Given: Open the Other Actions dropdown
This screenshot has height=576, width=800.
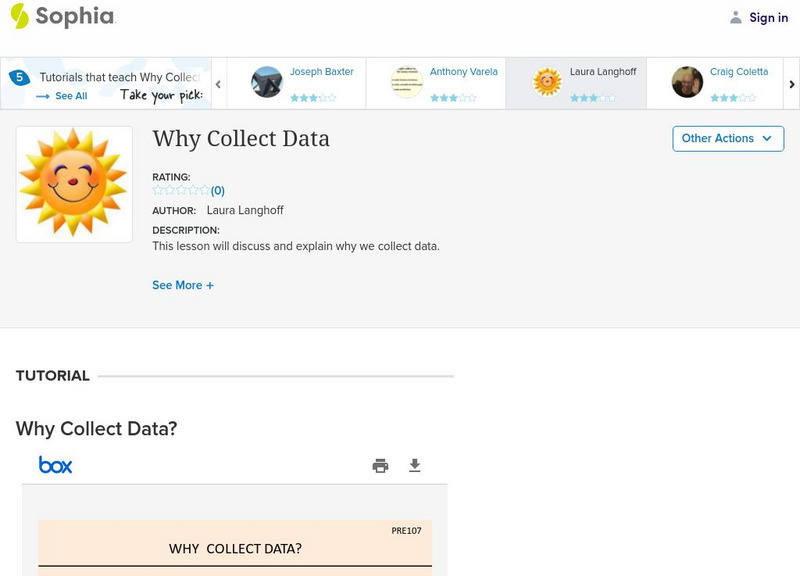Looking at the screenshot, I should point(727,139).
